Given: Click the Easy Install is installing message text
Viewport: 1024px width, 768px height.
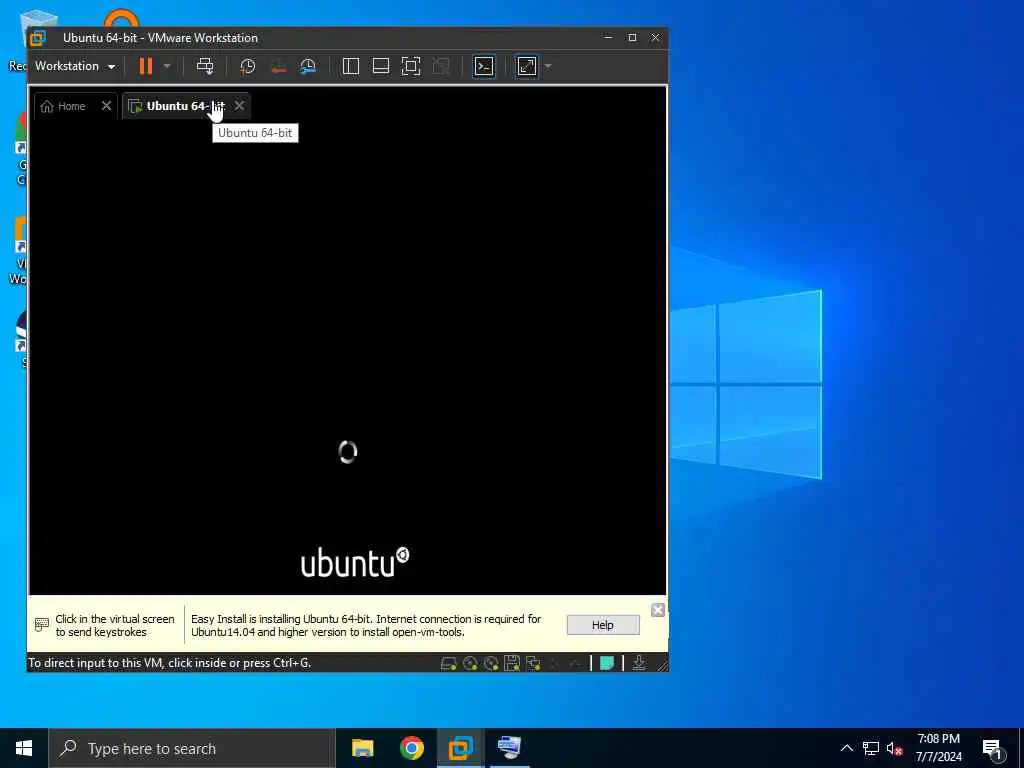Looking at the screenshot, I should (x=366, y=625).
